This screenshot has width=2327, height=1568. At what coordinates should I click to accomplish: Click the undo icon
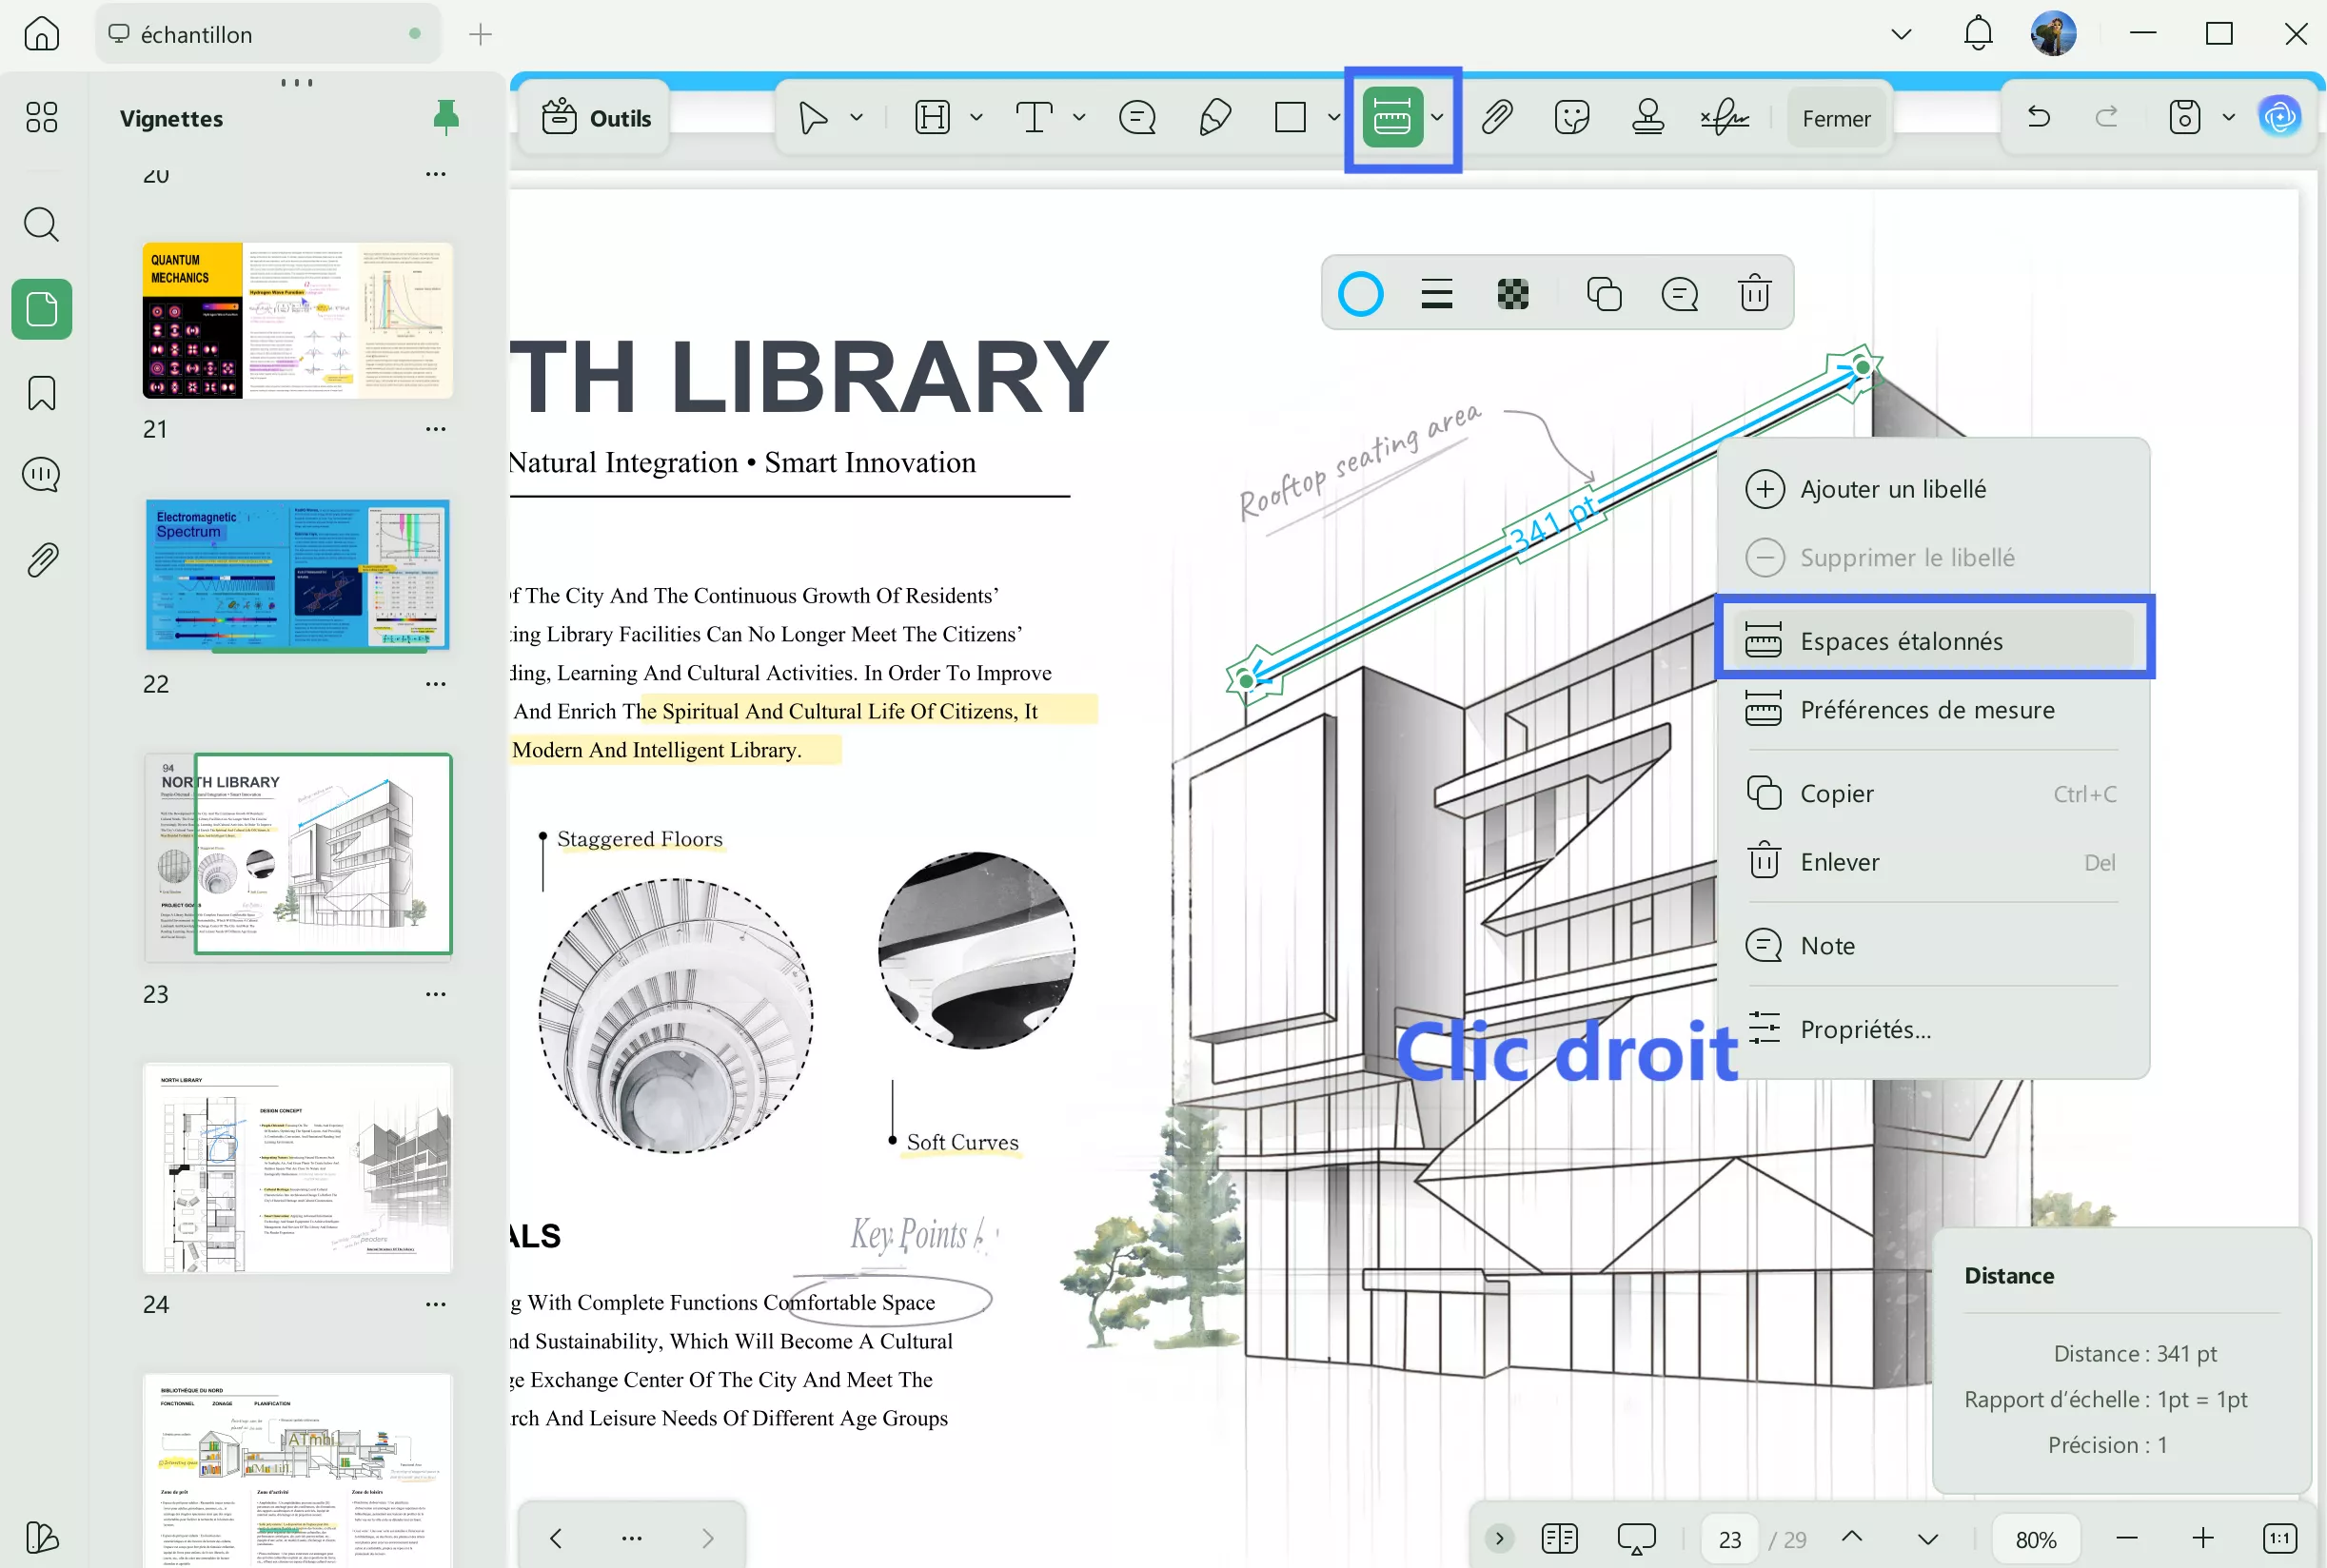pyautogui.click(x=2038, y=117)
